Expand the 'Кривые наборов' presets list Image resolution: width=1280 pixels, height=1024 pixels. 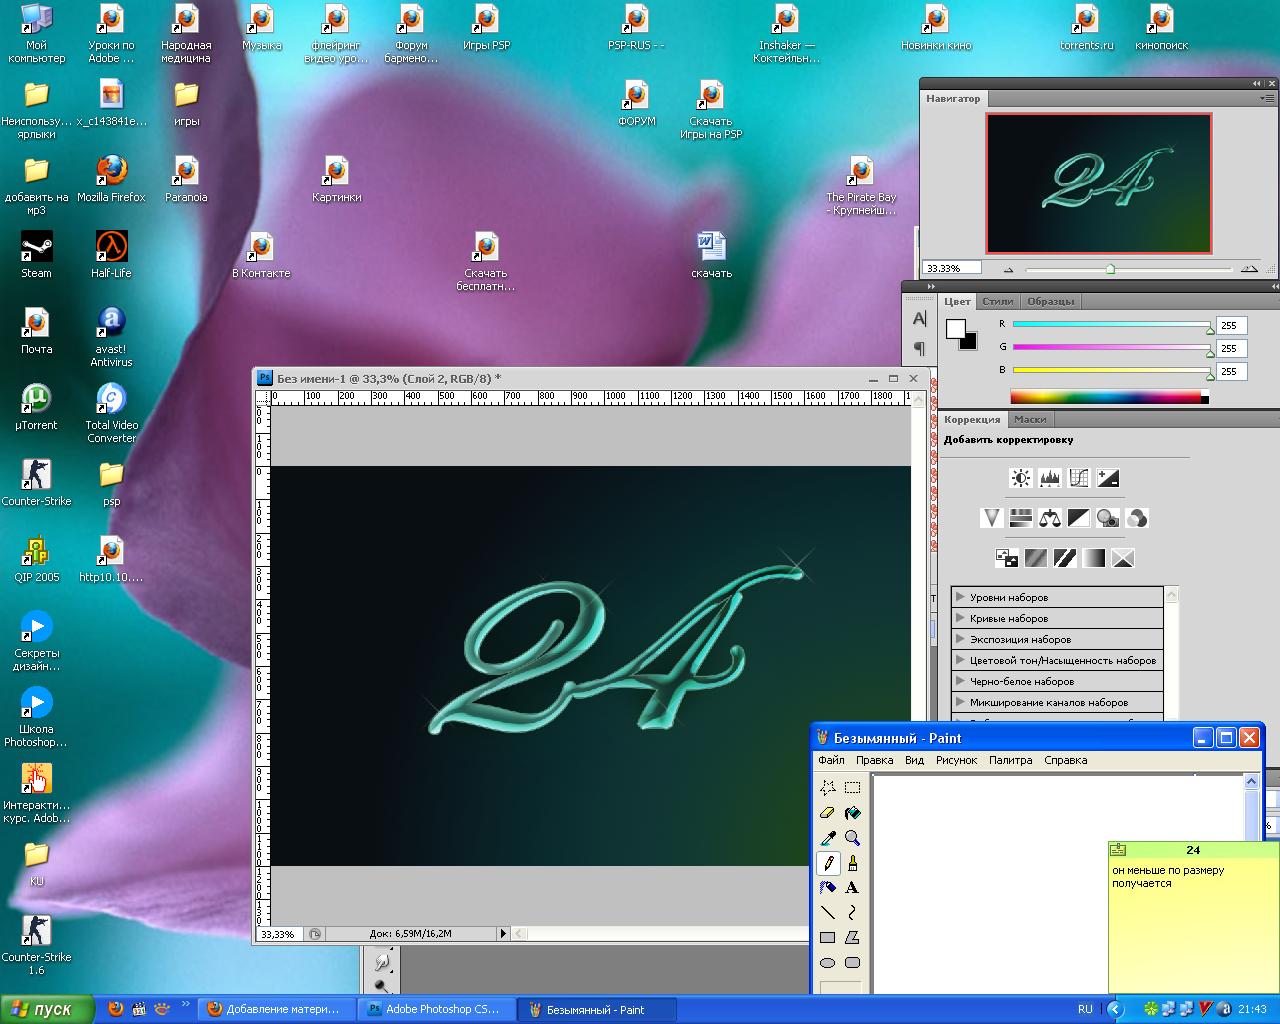[960, 618]
